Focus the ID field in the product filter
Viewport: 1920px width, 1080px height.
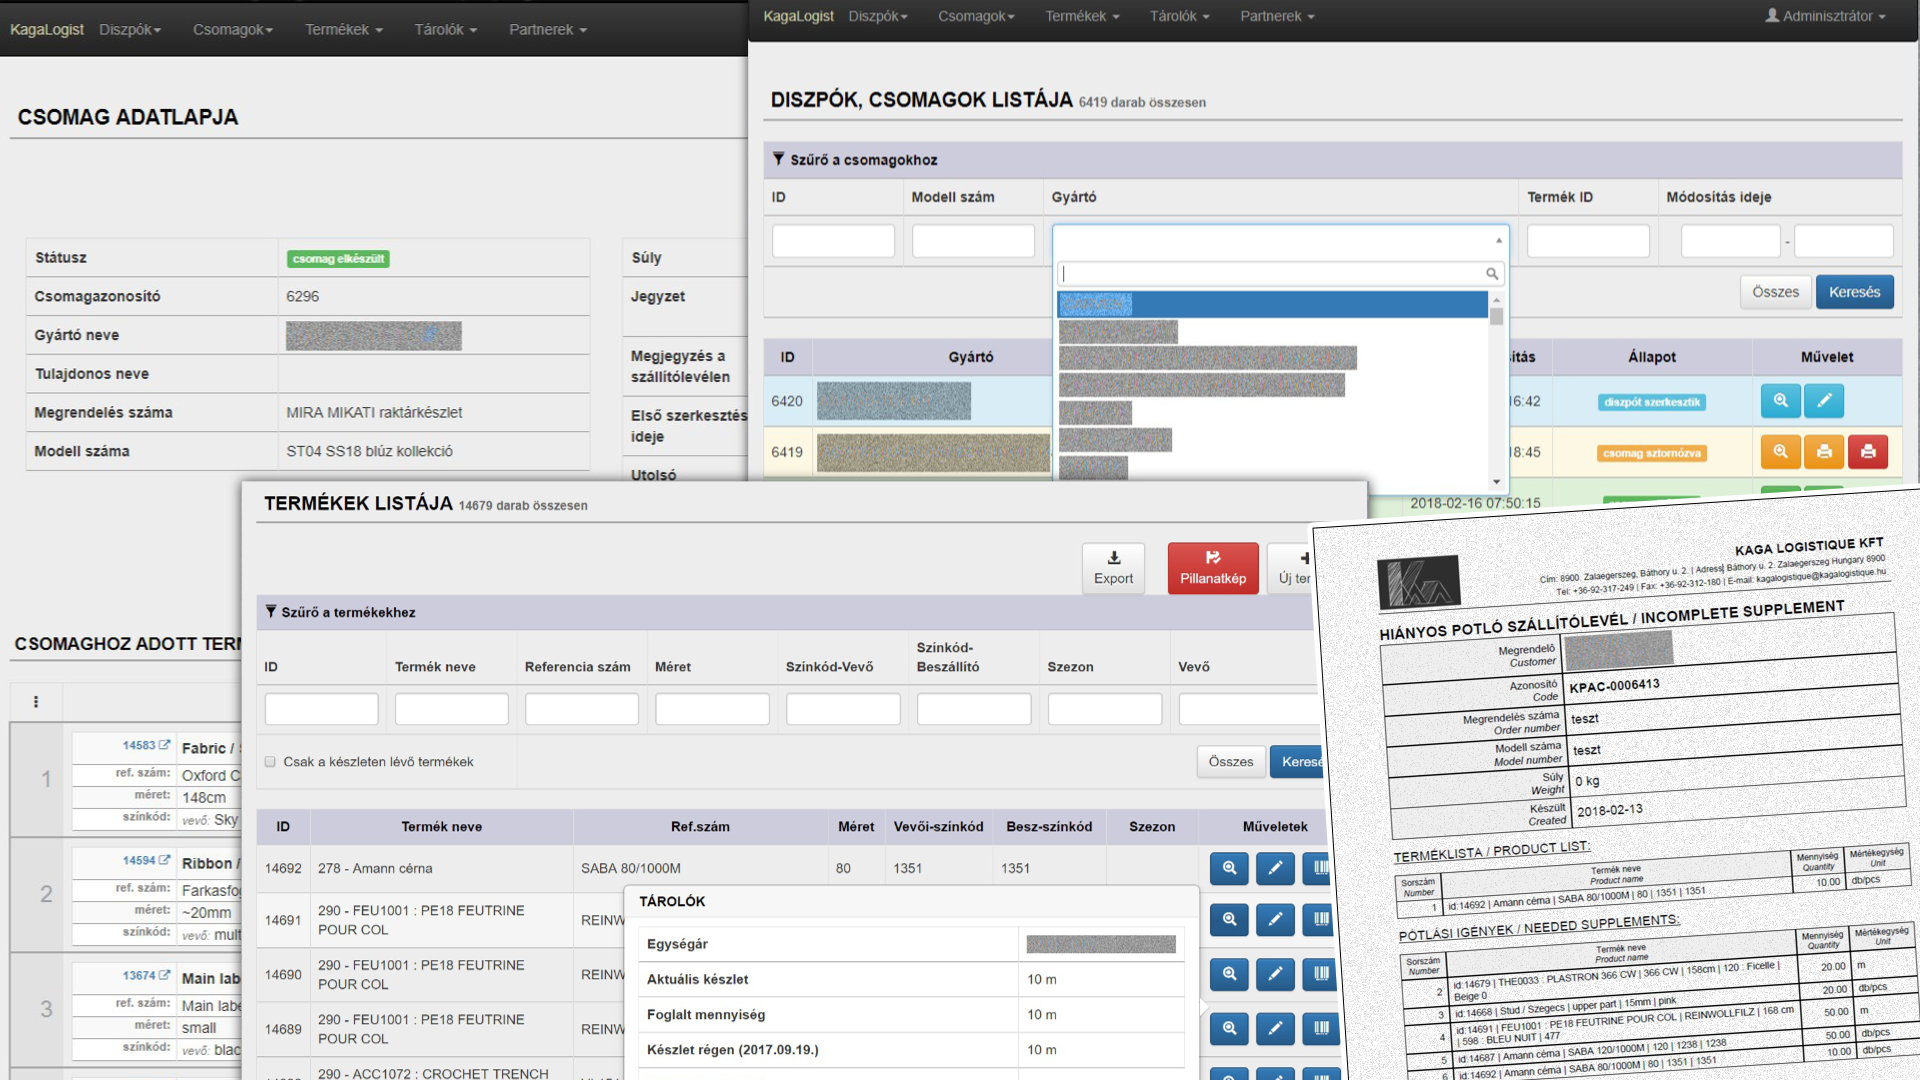(321, 709)
